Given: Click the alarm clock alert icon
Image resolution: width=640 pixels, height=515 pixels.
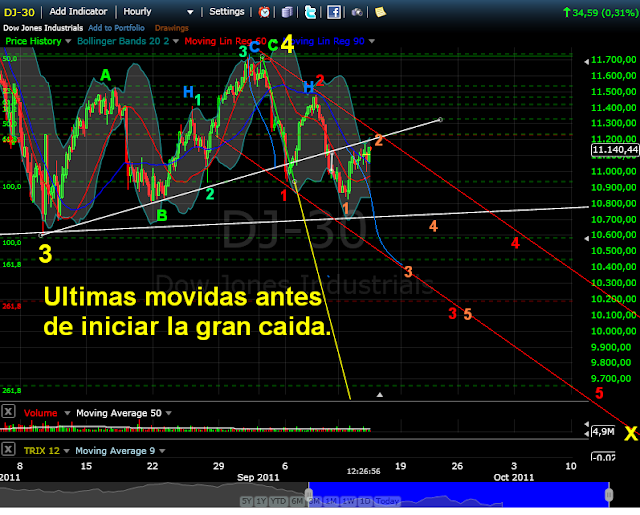Looking at the screenshot, I should (x=264, y=12).
